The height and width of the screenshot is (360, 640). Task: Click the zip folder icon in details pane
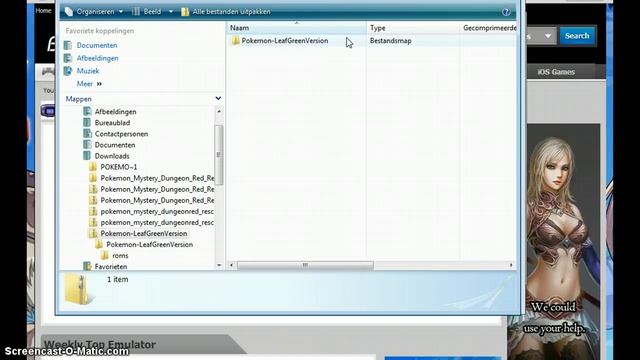coord(78,289)
